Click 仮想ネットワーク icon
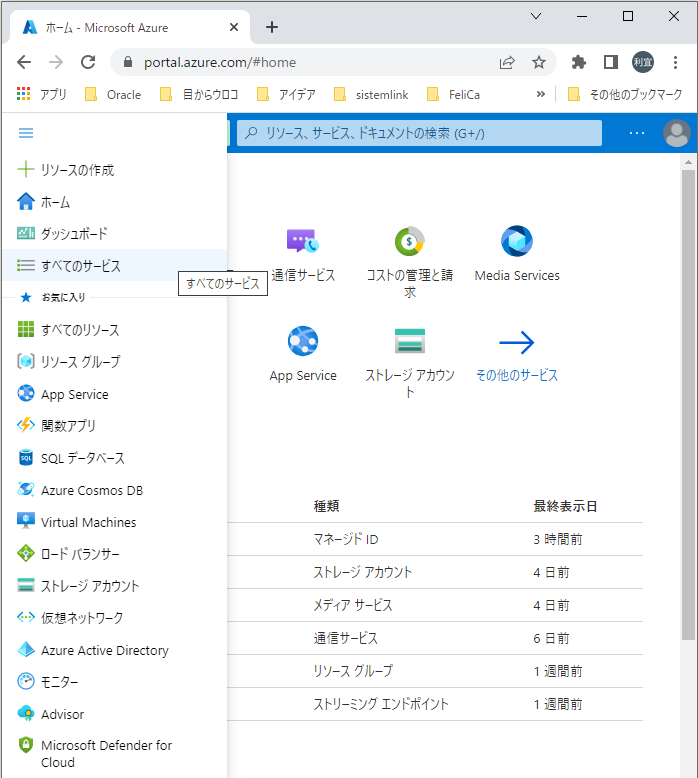 [x=26, y=617]
